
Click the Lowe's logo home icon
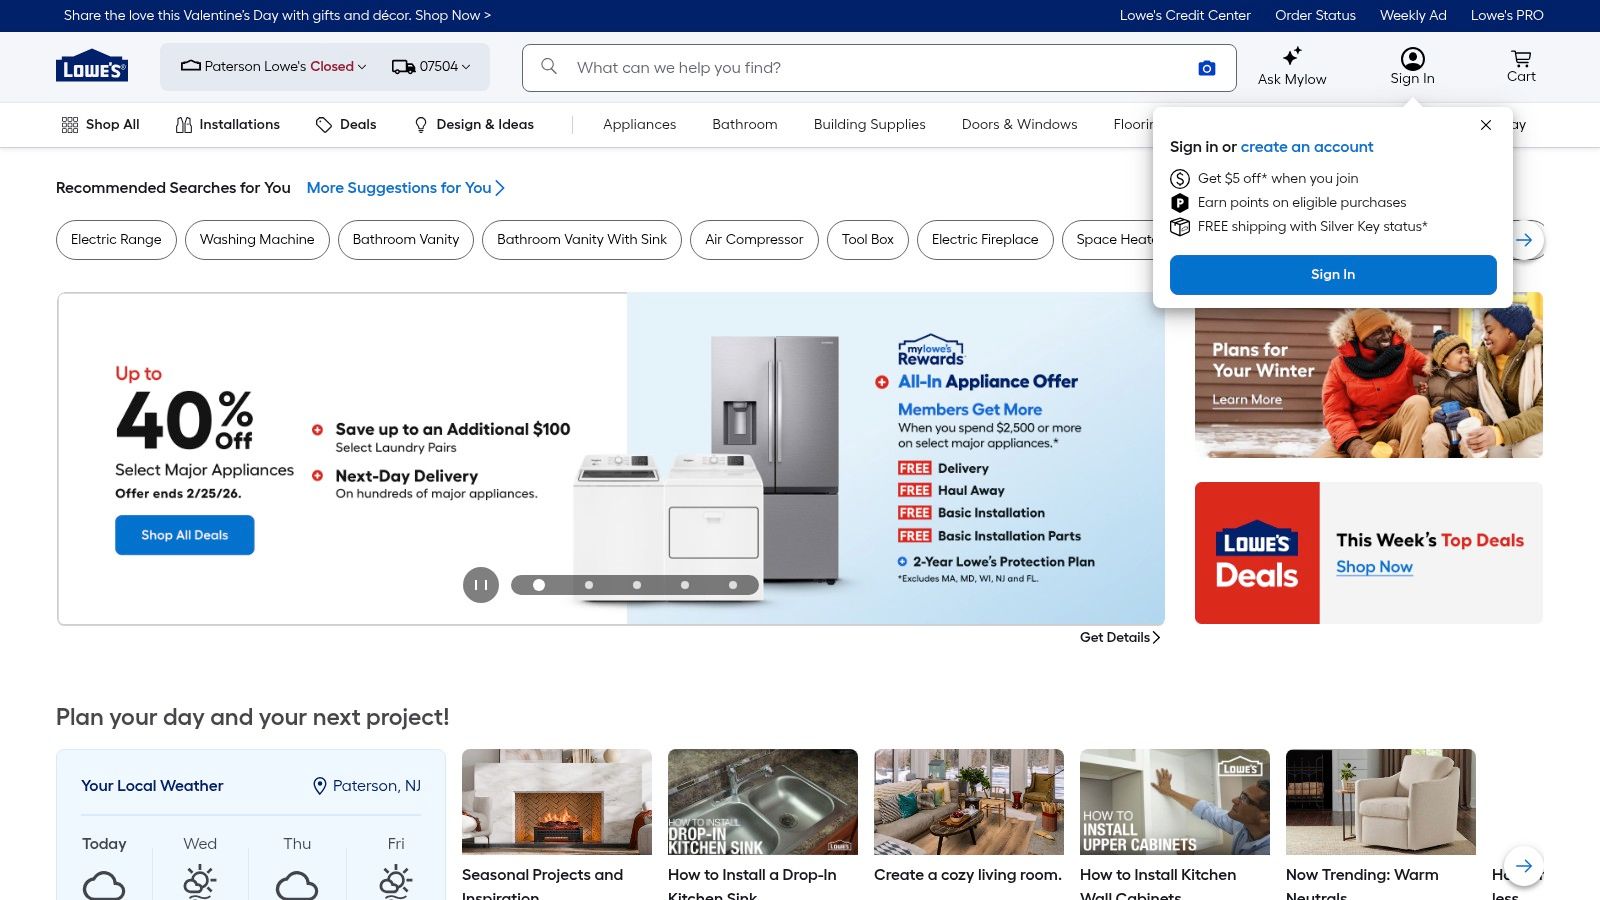92,66
